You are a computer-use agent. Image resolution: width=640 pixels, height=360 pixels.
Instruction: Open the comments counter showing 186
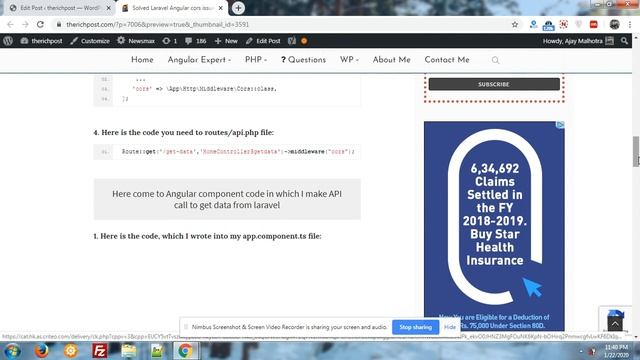point(196,41)
